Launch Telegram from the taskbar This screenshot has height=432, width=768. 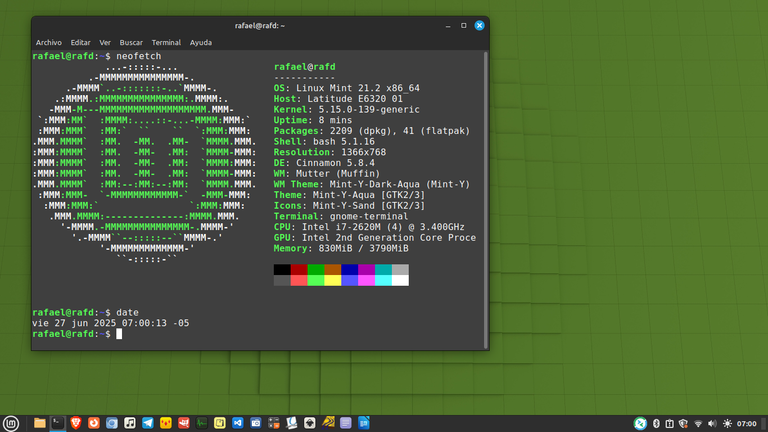click(147, 423)
